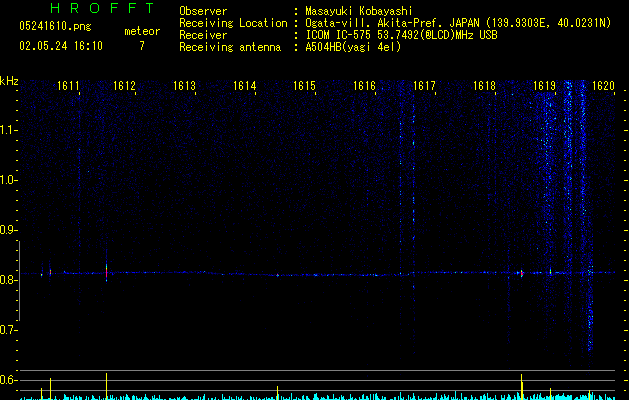Click time axis label 1616
The height and width of the screenshot is (400, 629).
click(x=364, y=86)
